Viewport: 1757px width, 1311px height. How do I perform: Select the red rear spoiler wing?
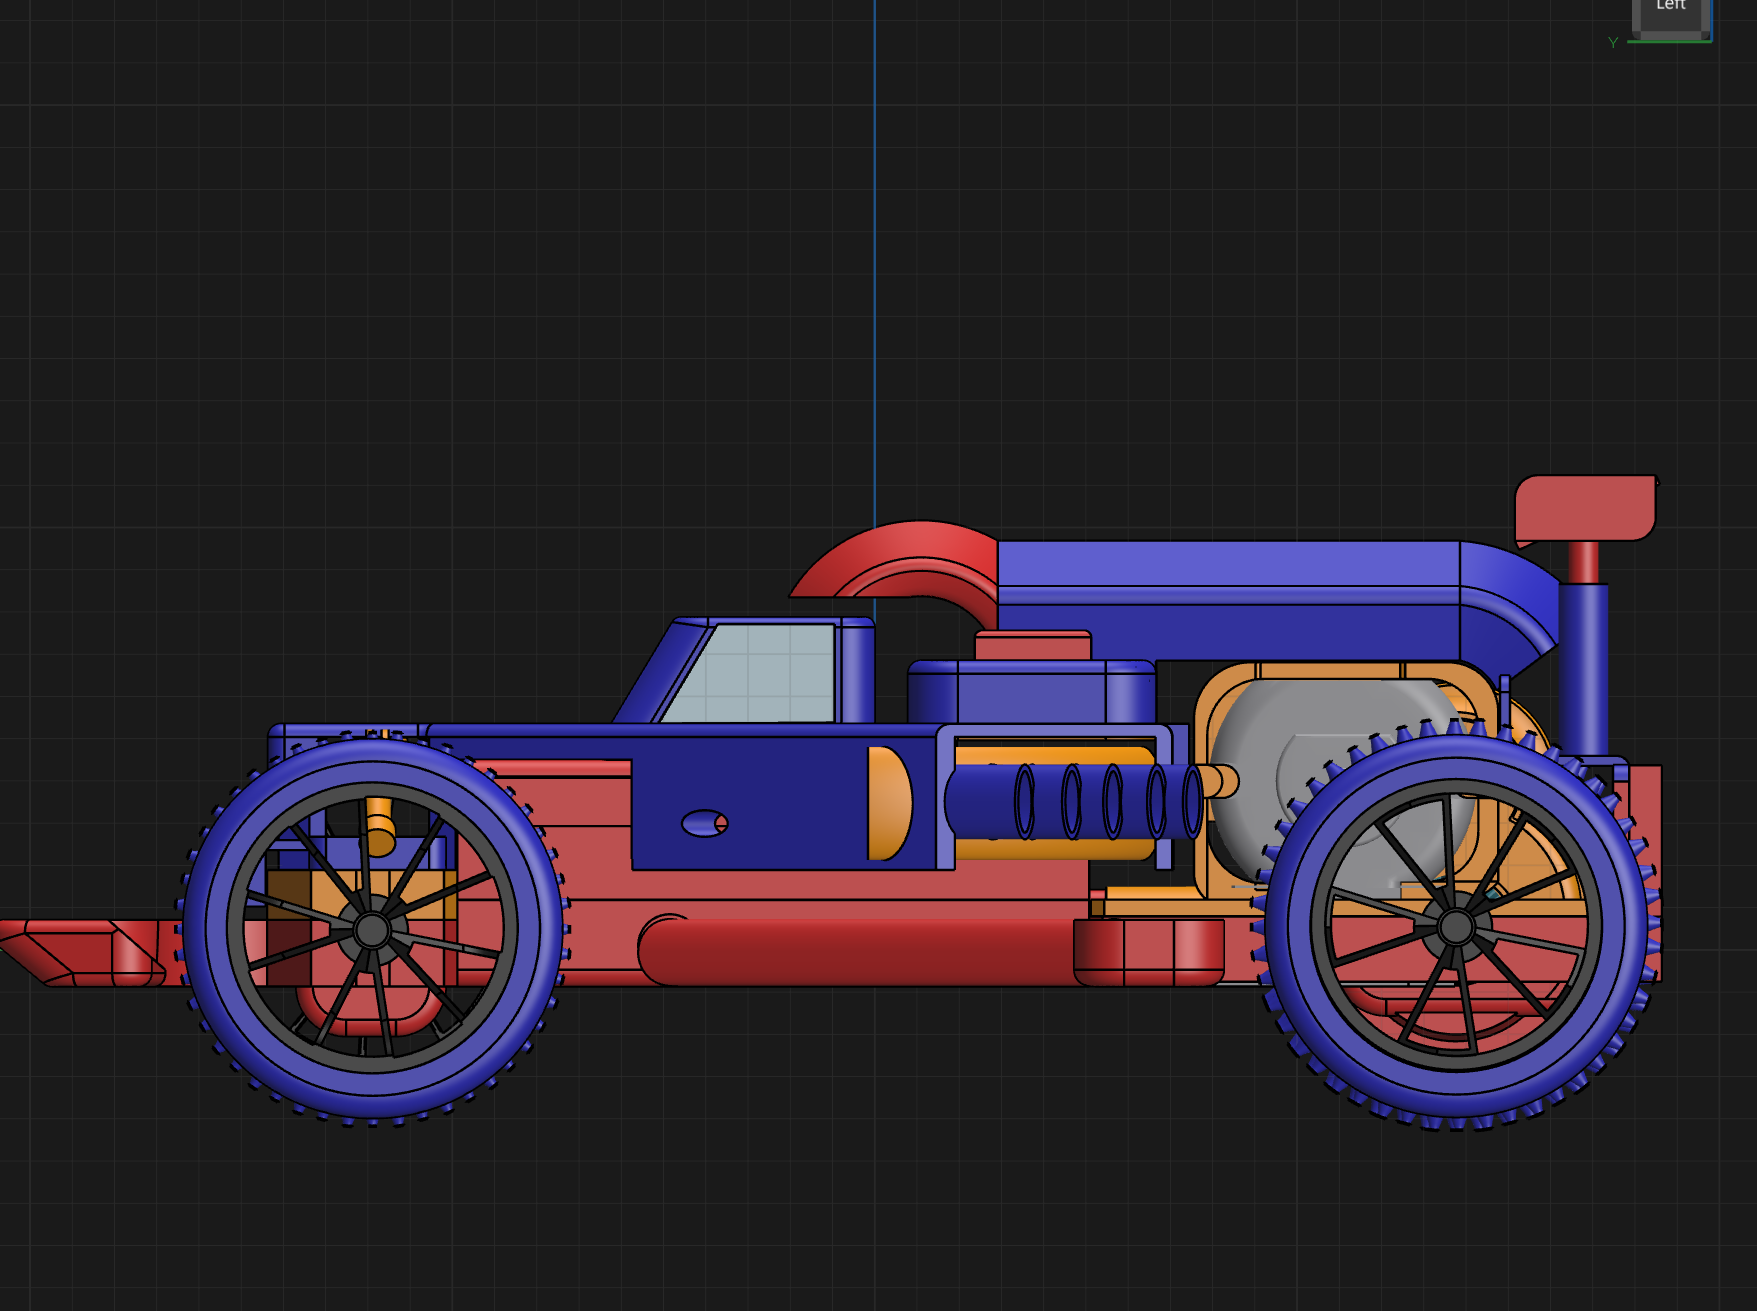(x=1585, y=509)
